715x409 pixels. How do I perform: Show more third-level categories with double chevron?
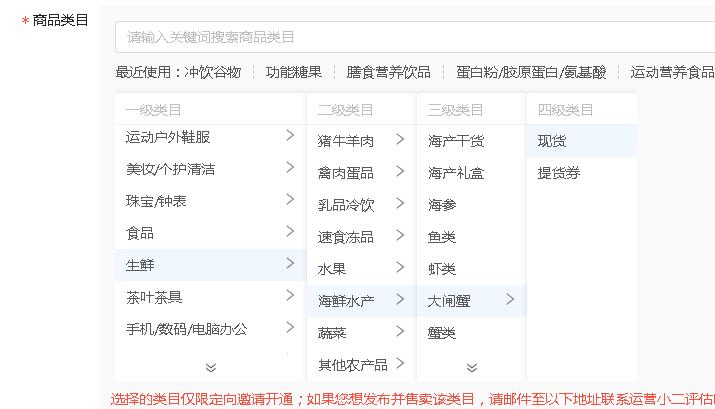coord(472,368)
